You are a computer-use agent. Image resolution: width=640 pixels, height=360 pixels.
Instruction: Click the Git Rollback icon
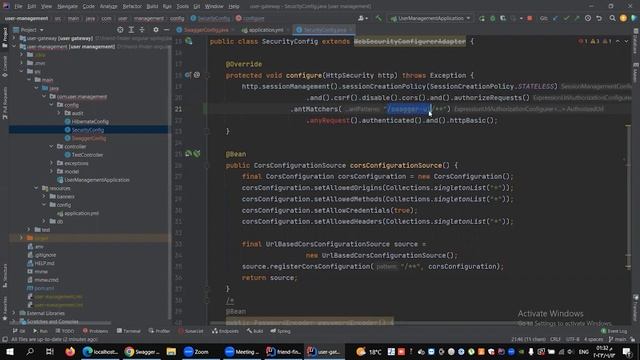click(599, 18)
